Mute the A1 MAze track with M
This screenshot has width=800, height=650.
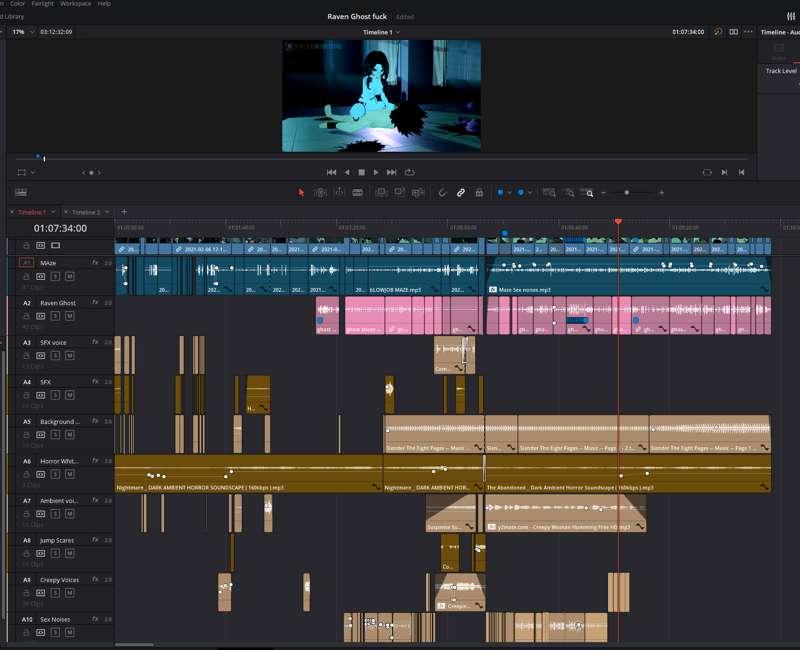[70, 277]
